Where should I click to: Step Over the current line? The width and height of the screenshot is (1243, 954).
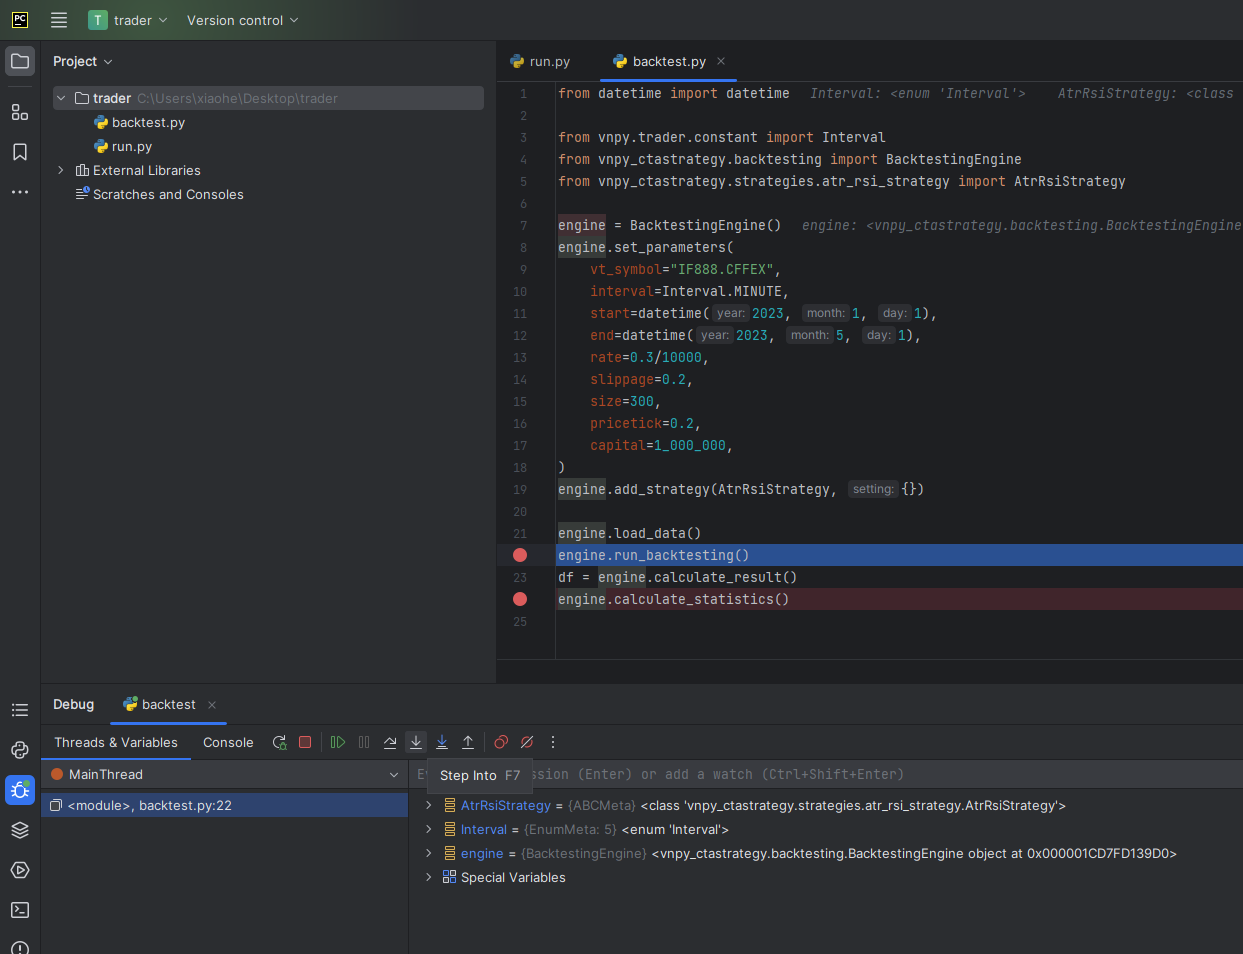[x=390, y=742]
